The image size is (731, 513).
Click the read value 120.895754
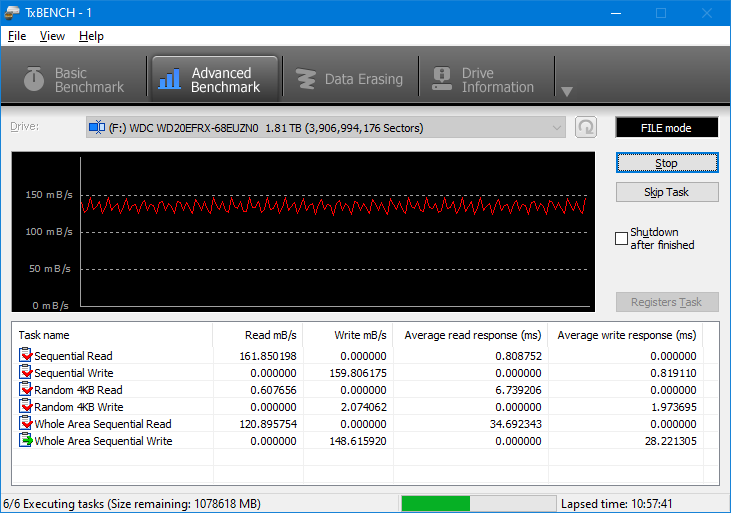click(268, 424)
